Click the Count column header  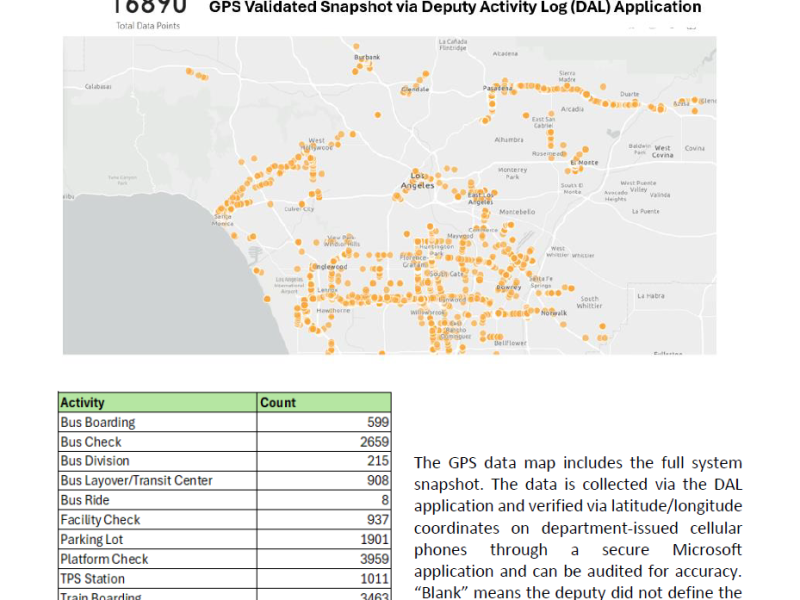point(278,403)
